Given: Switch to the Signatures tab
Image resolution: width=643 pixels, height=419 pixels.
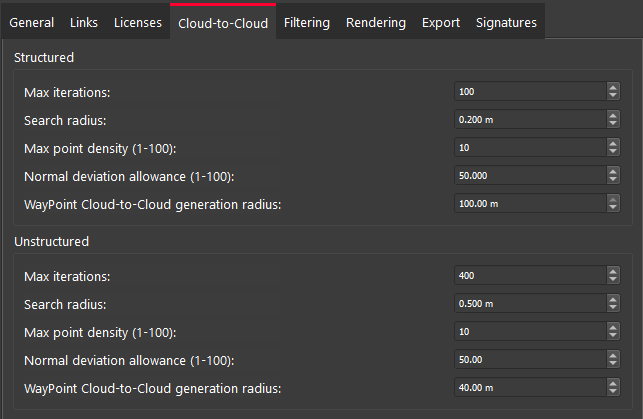Looking at the screenshot, I should click(505, 22).
